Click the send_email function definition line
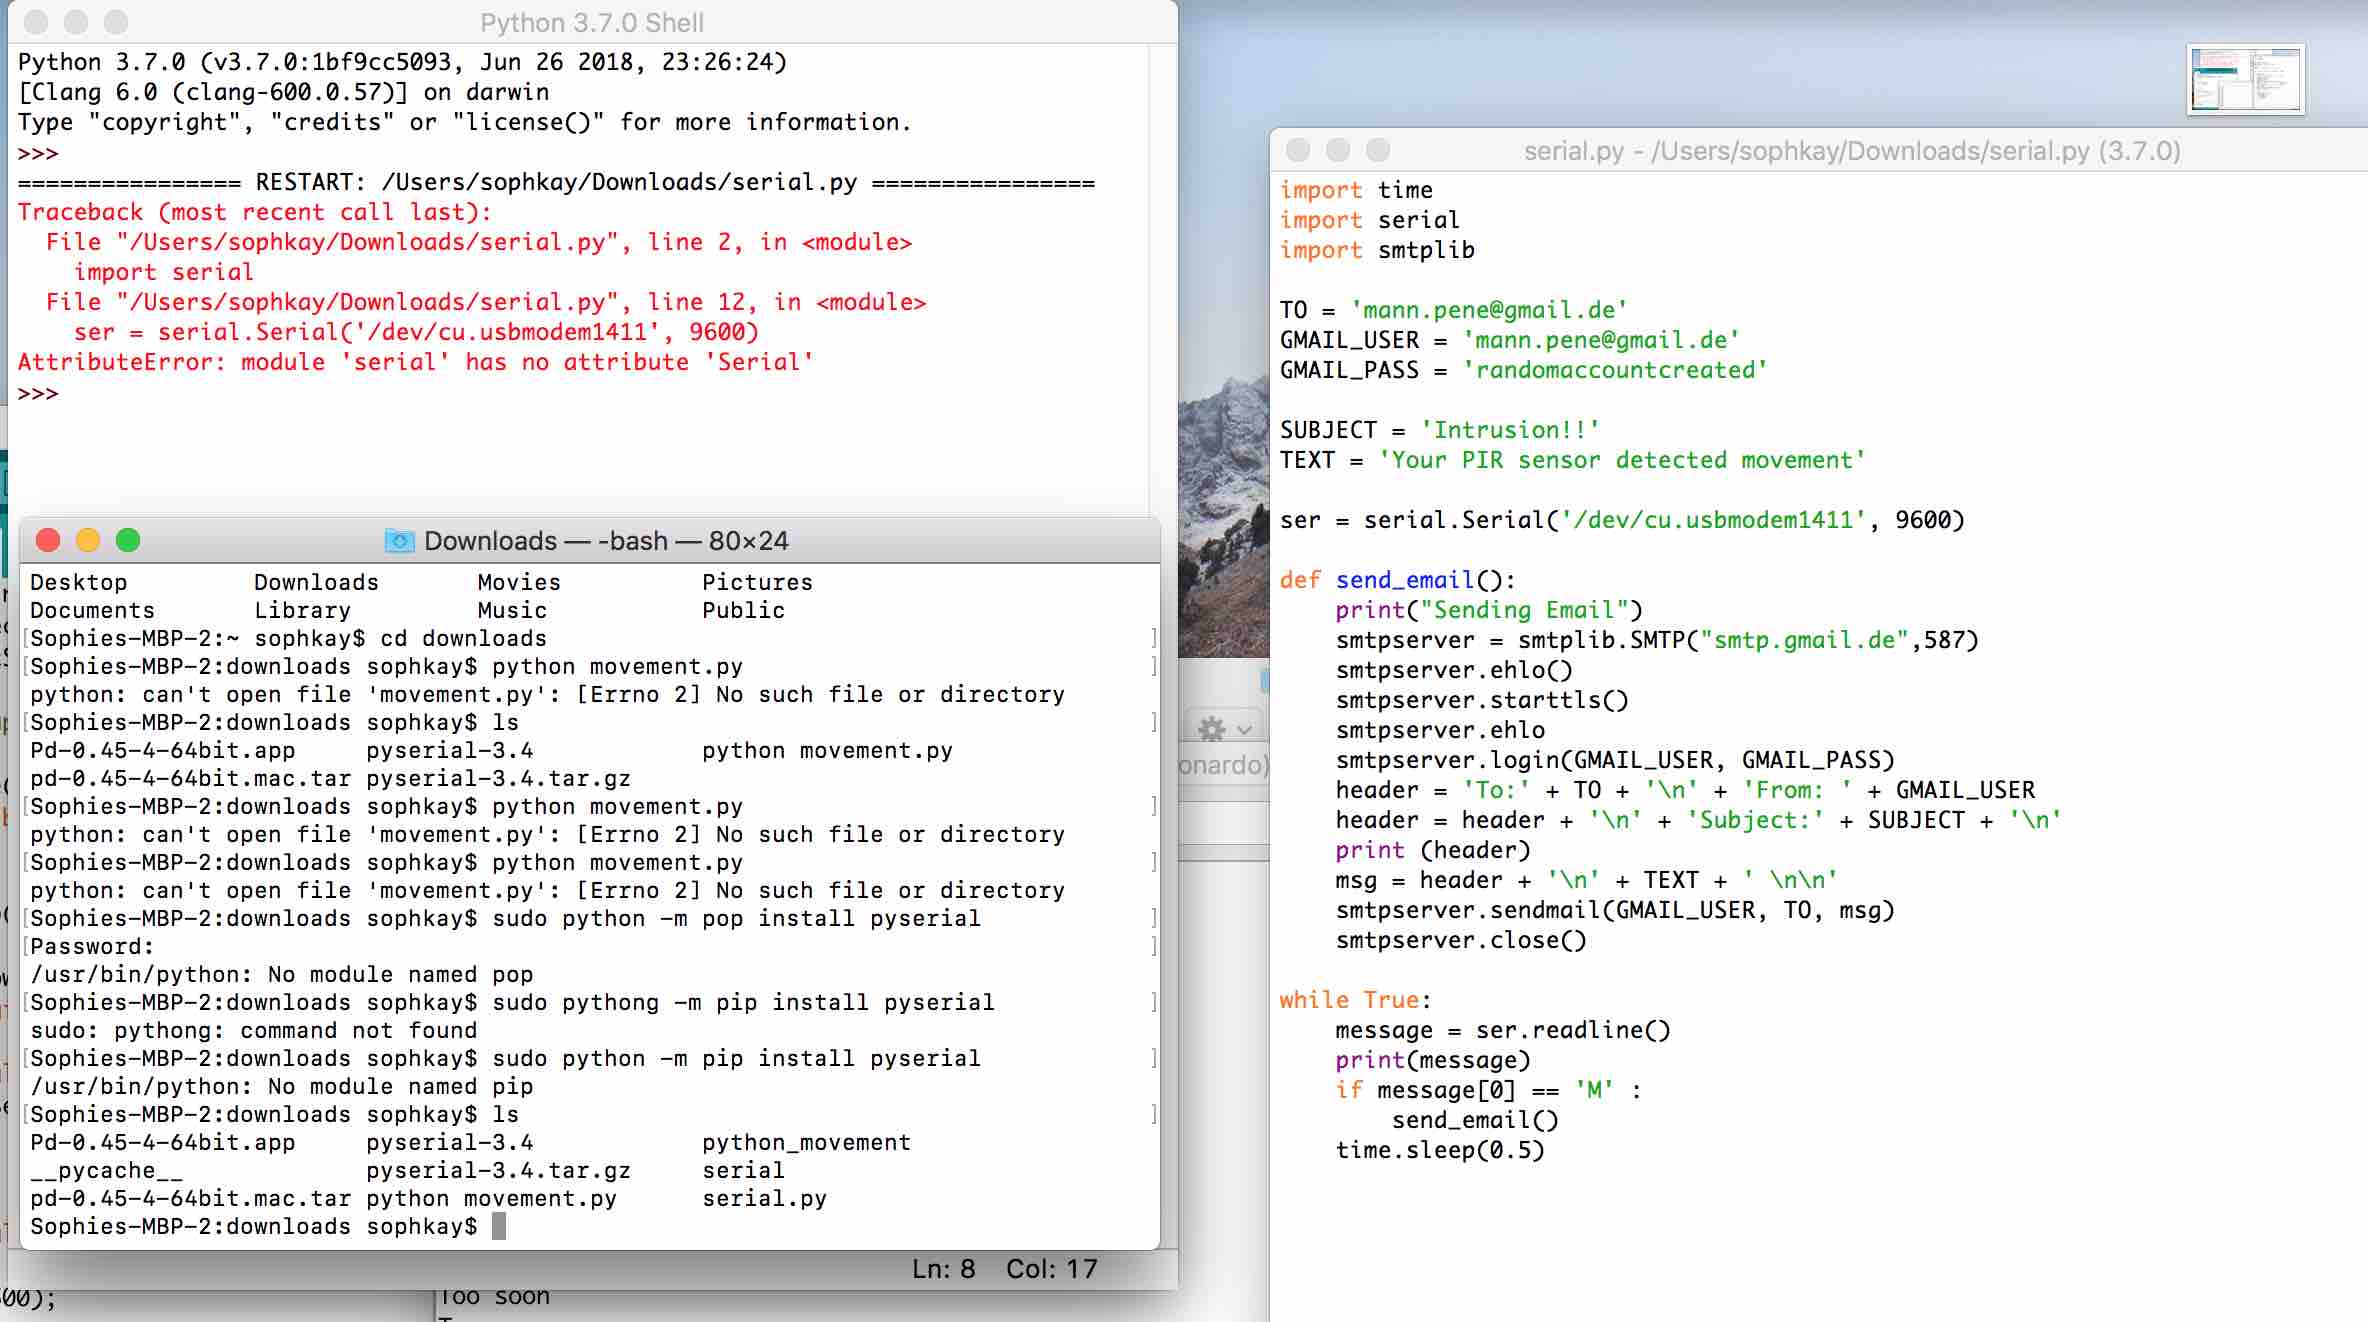2368x1322 pixels. click(1396, 580)
